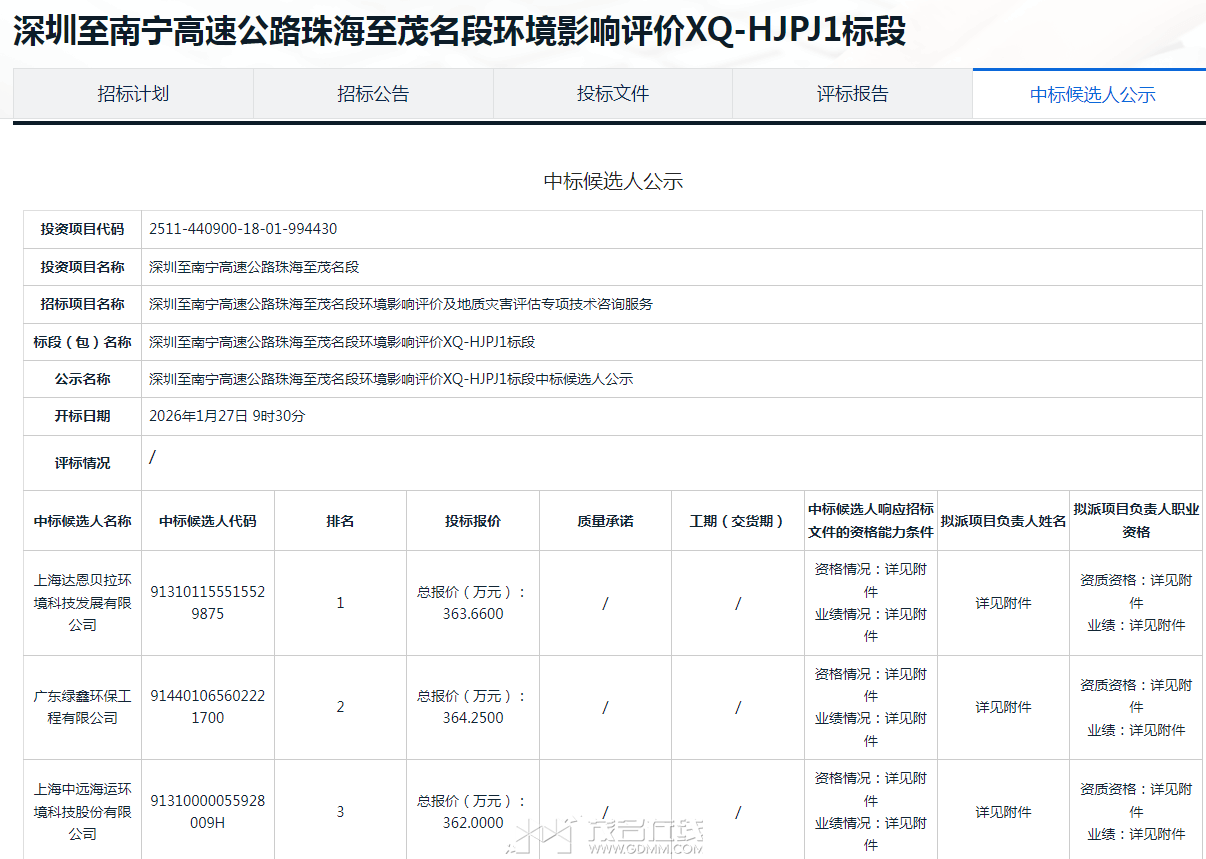Select candidate 上海达恩贝拉环境科技发展有限公司
The width and height of the screenshot is (1206, 859).
pyautogui.click(x=83, y=602)
